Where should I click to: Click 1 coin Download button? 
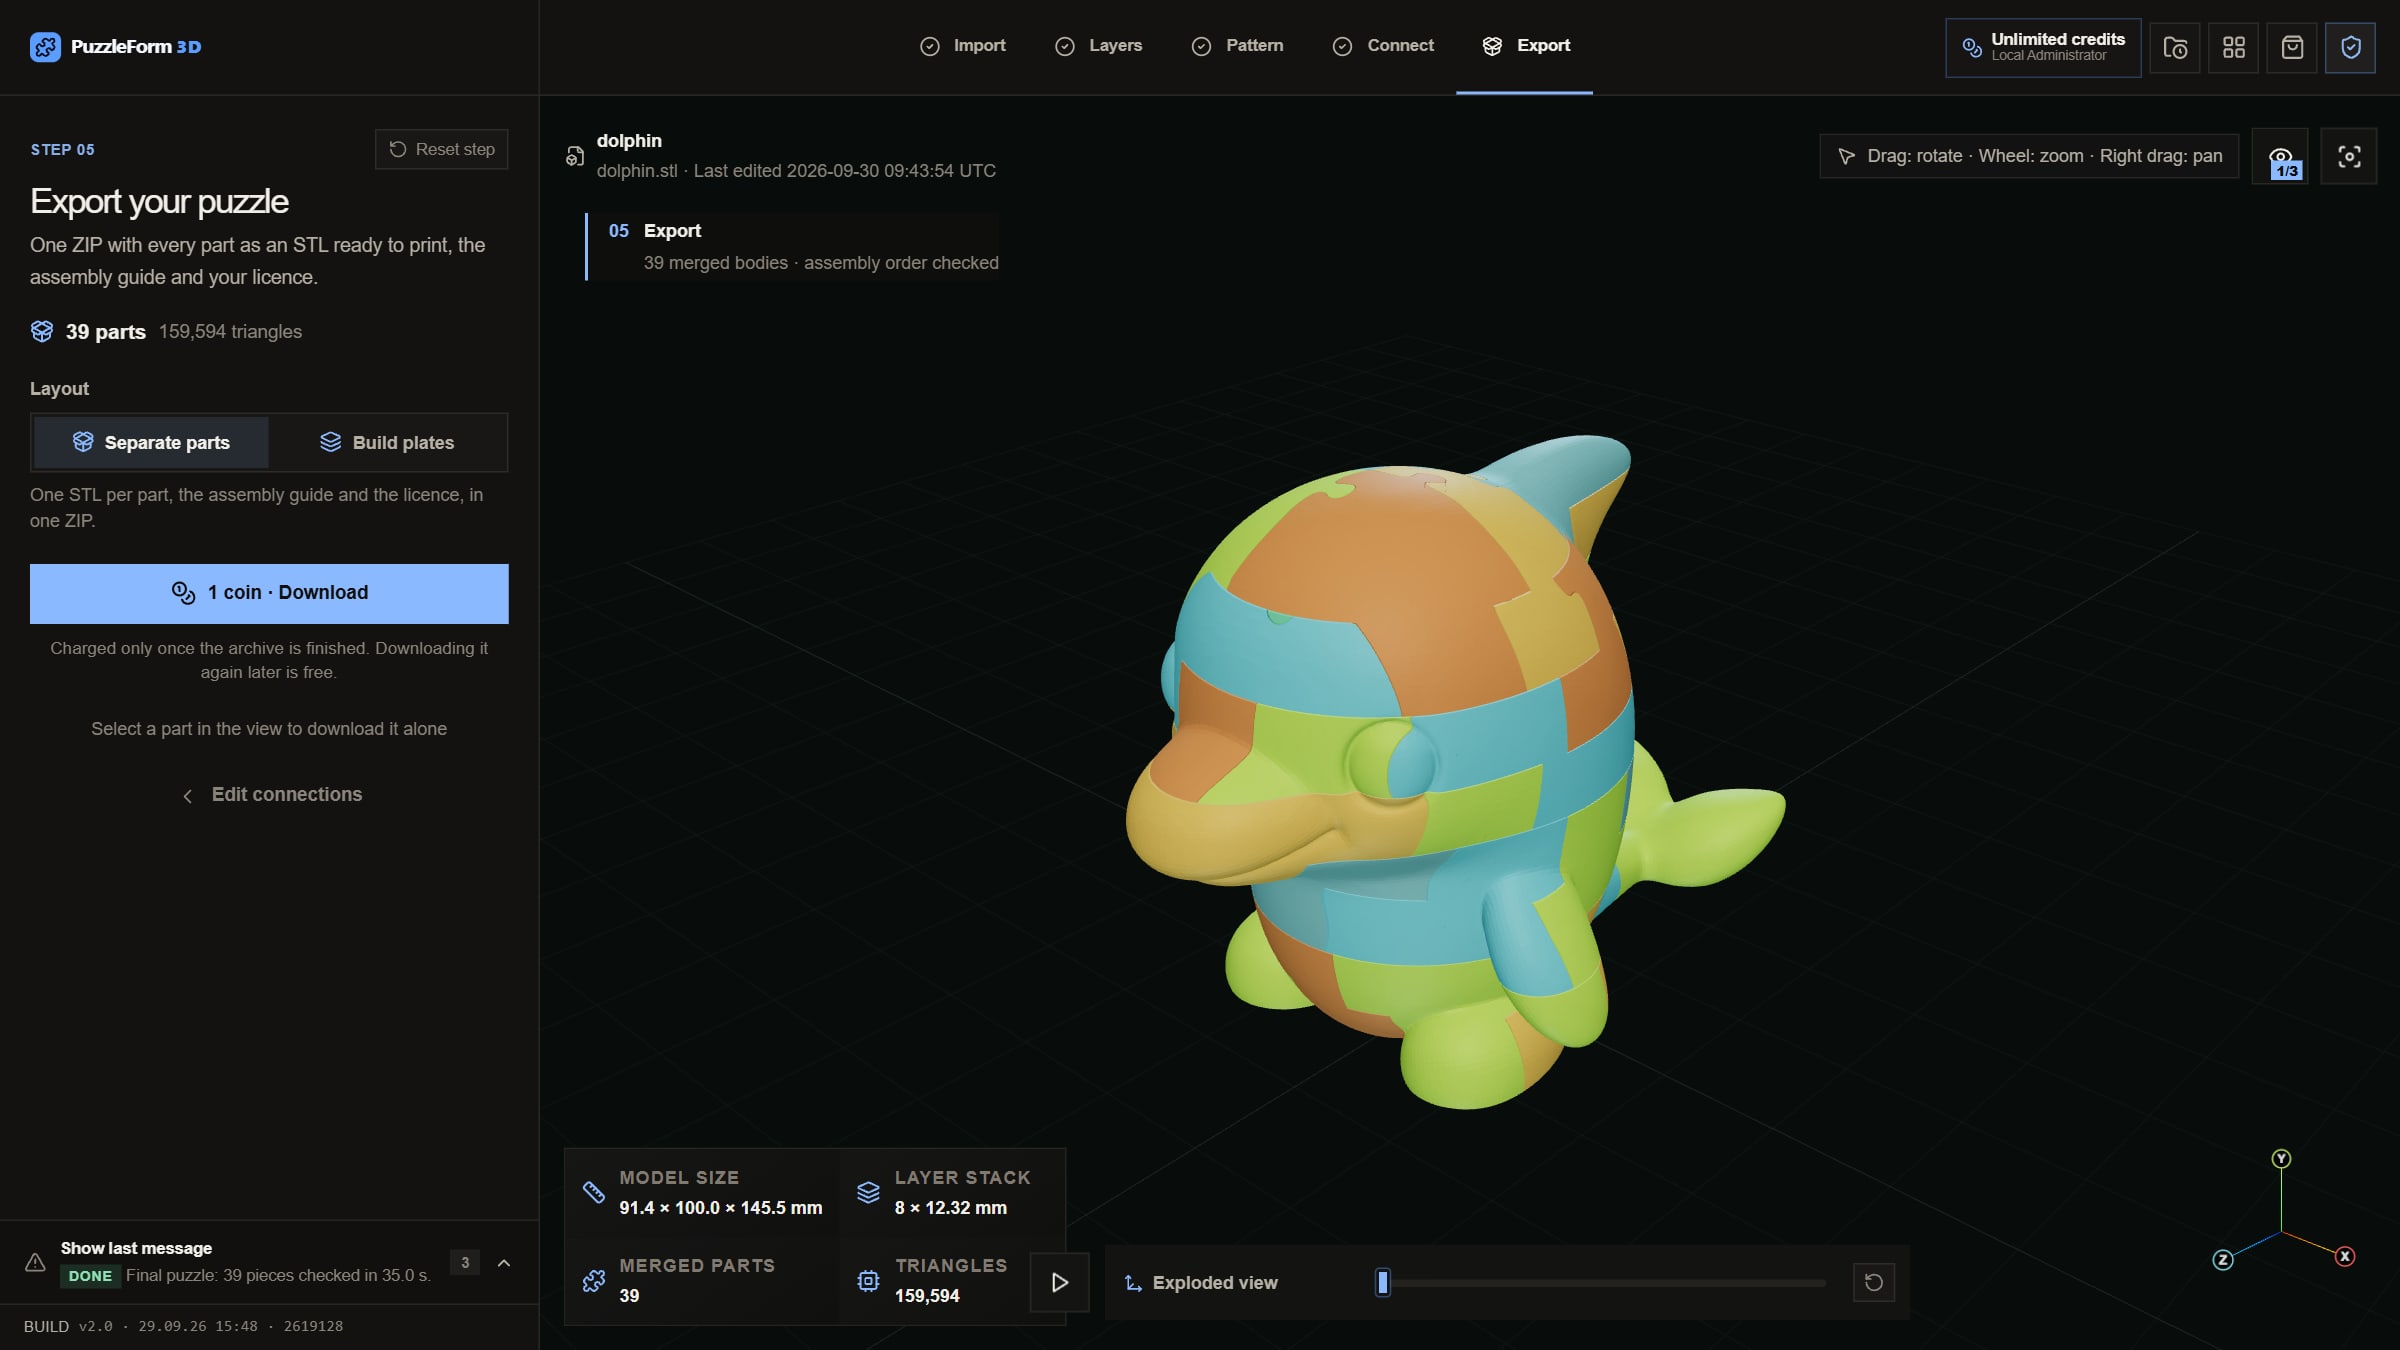coord(269,593)
